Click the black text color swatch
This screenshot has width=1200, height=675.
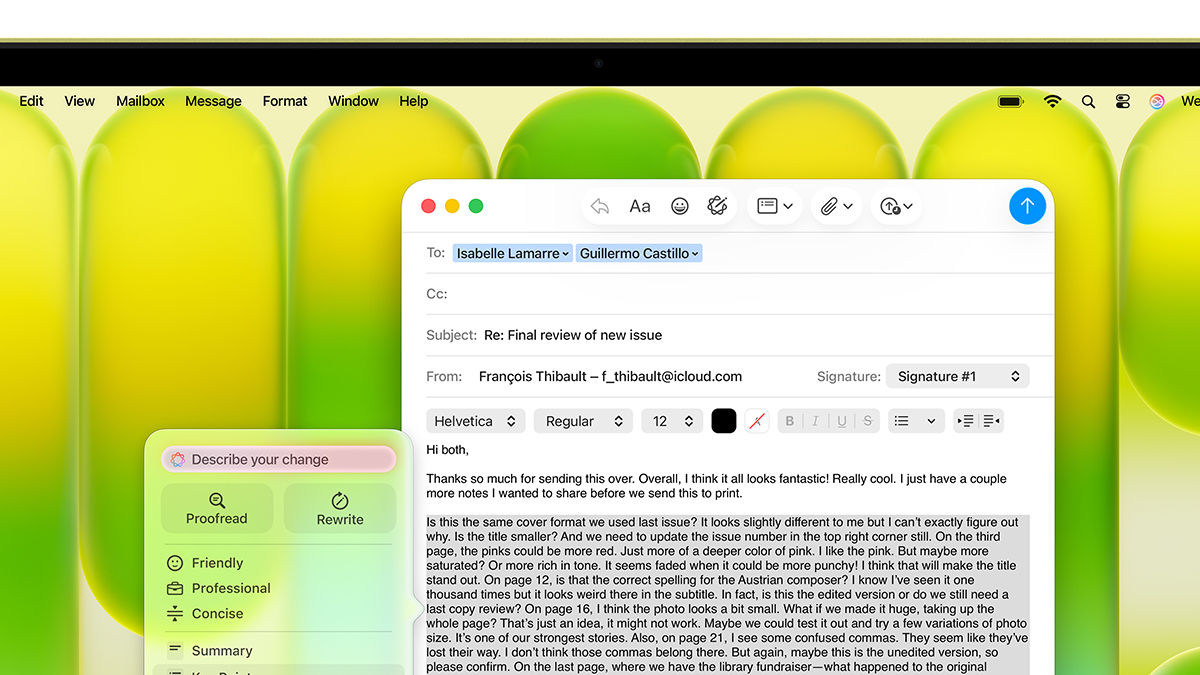[x=724, y=421]
